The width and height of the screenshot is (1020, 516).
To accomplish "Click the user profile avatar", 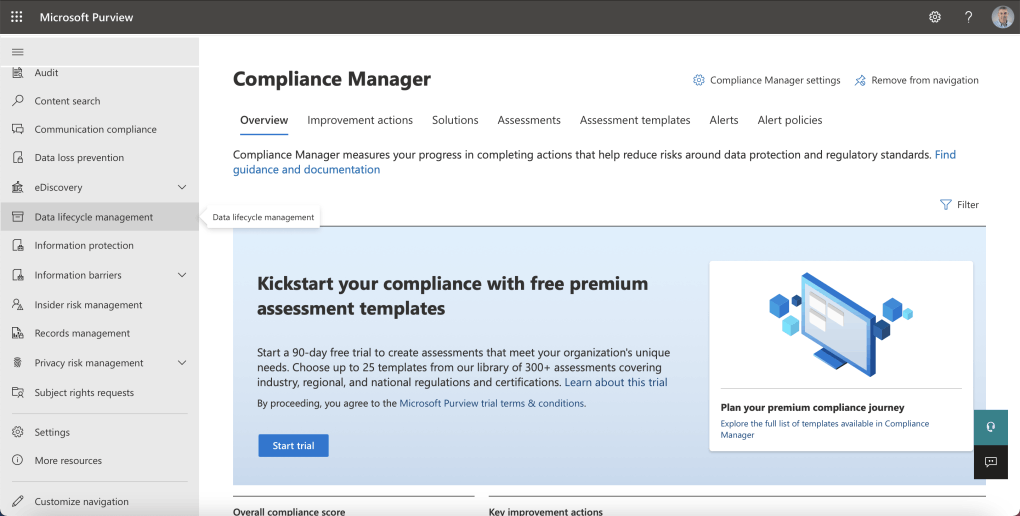I will tap(1002, 17).
